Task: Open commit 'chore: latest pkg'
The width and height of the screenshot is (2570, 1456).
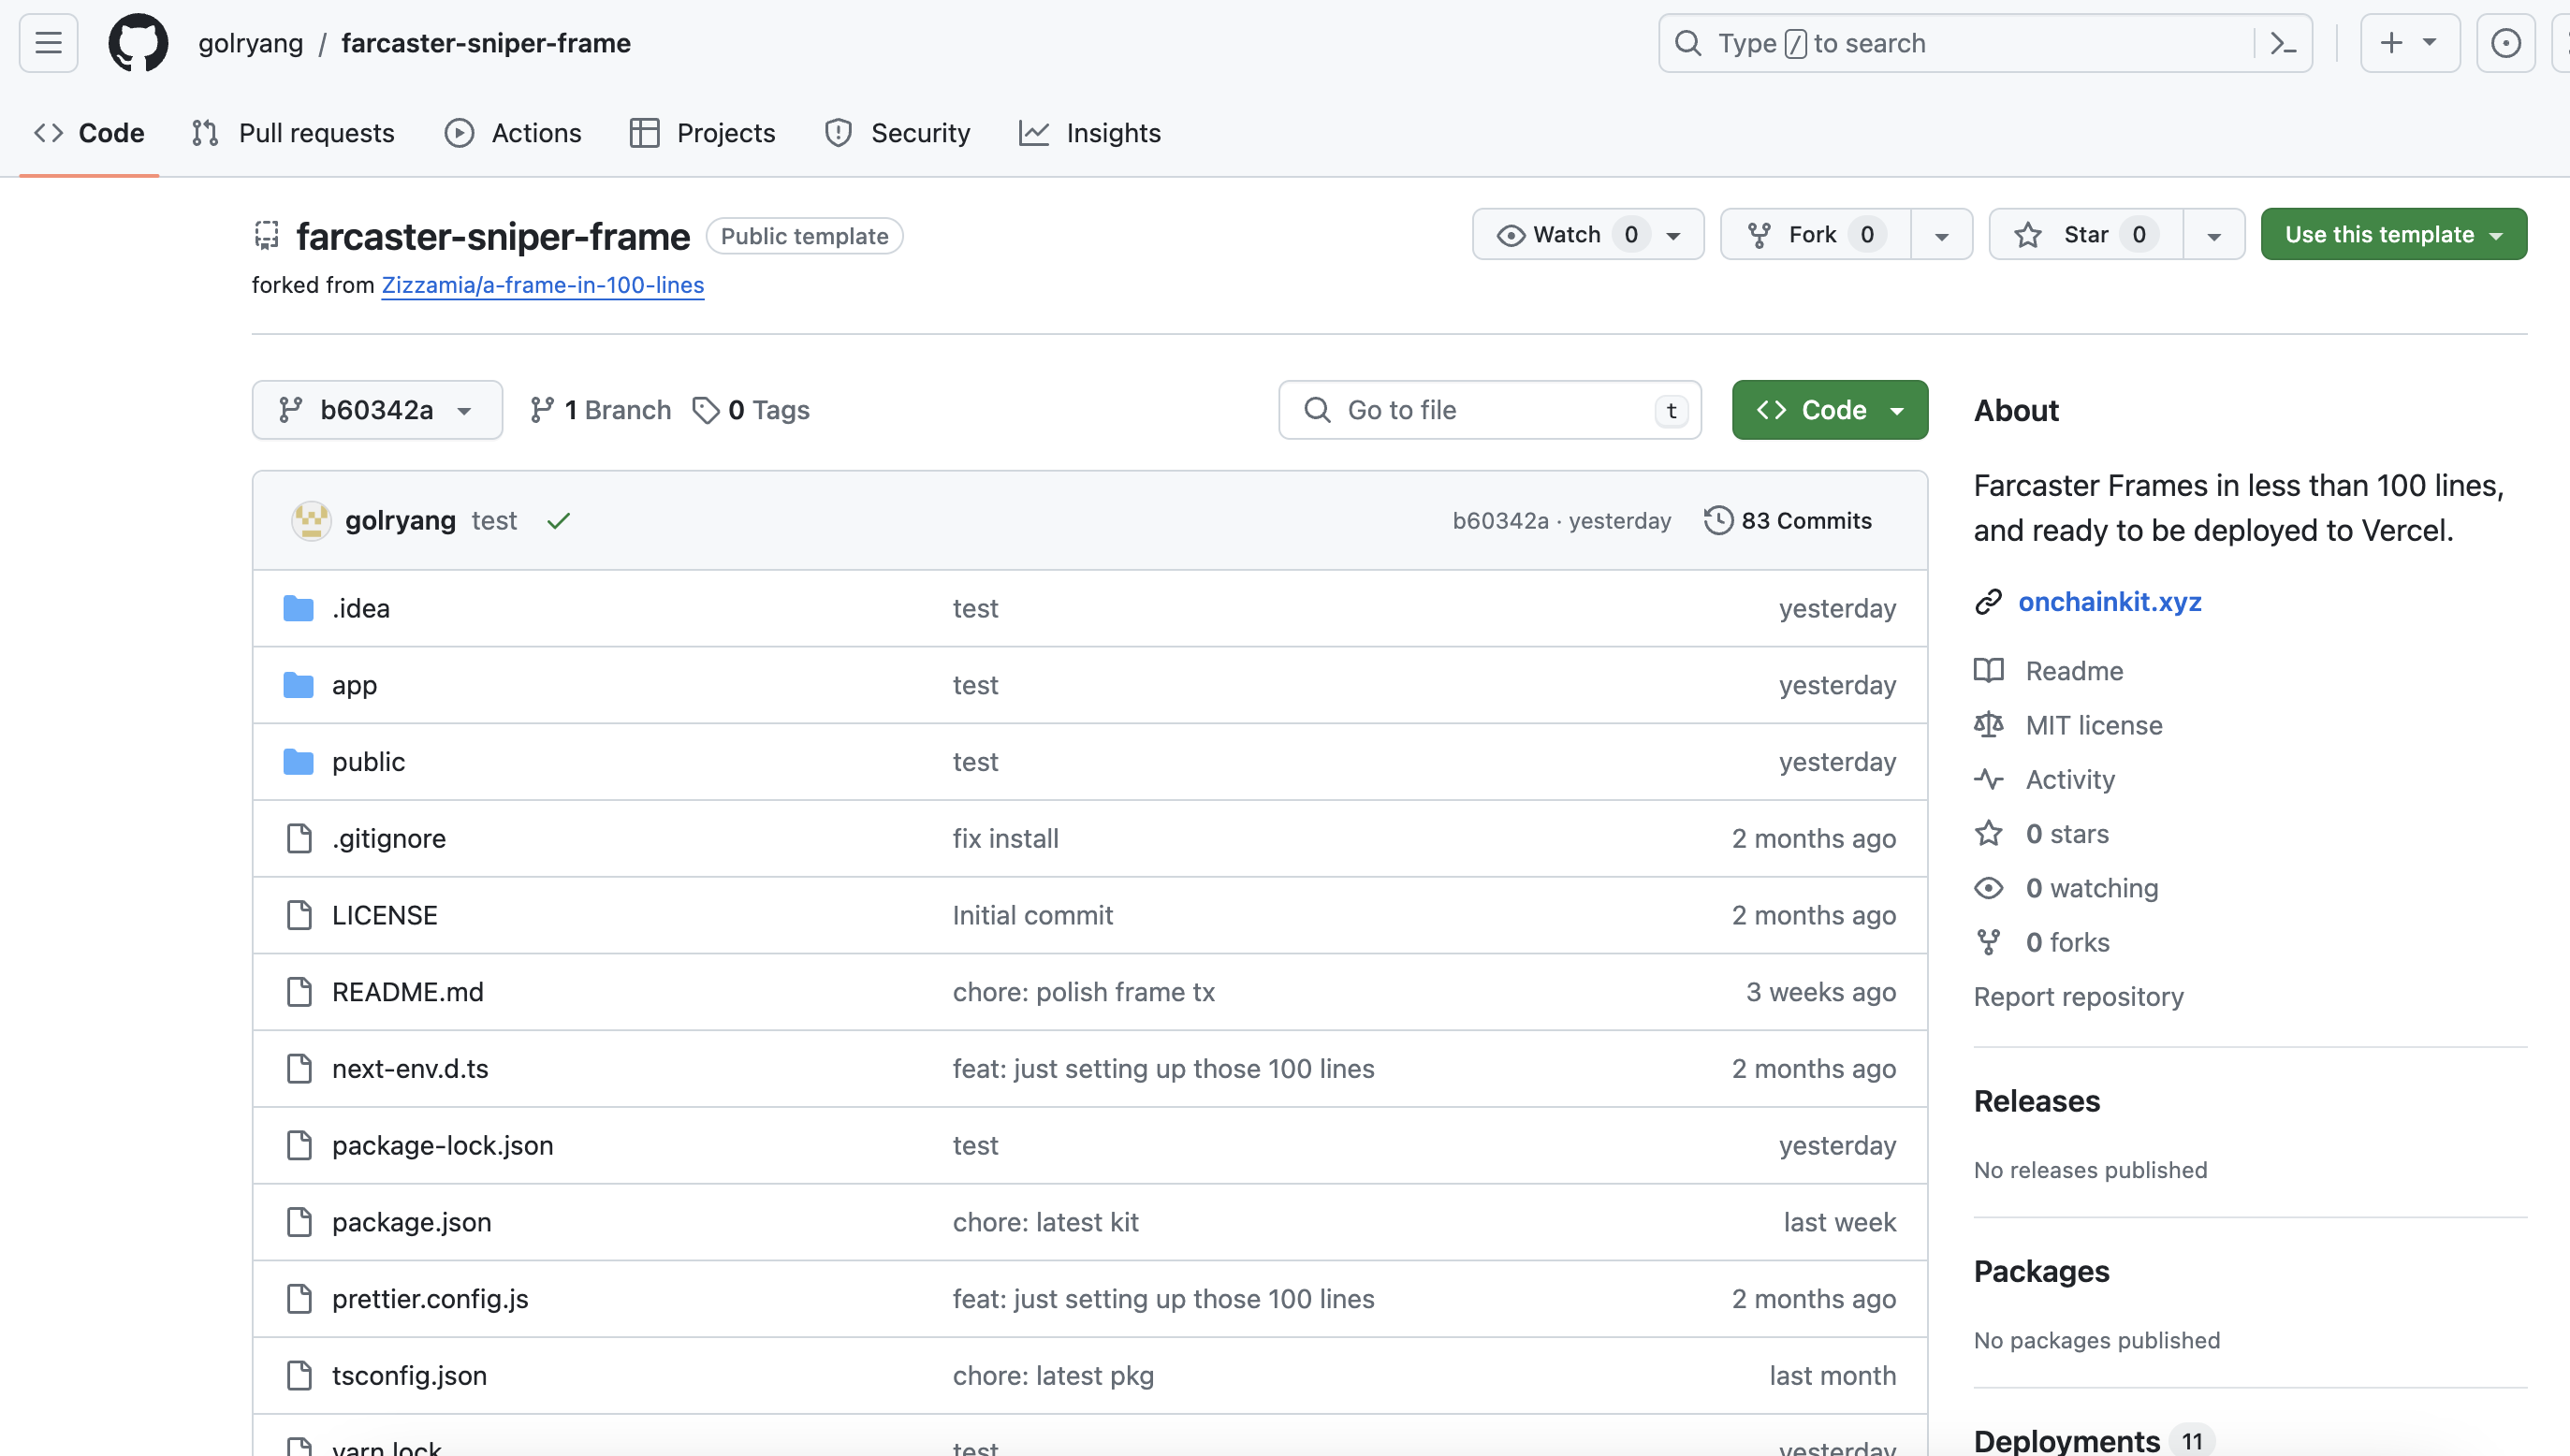Action: pyautogui.click(x=1053, y=1375)
